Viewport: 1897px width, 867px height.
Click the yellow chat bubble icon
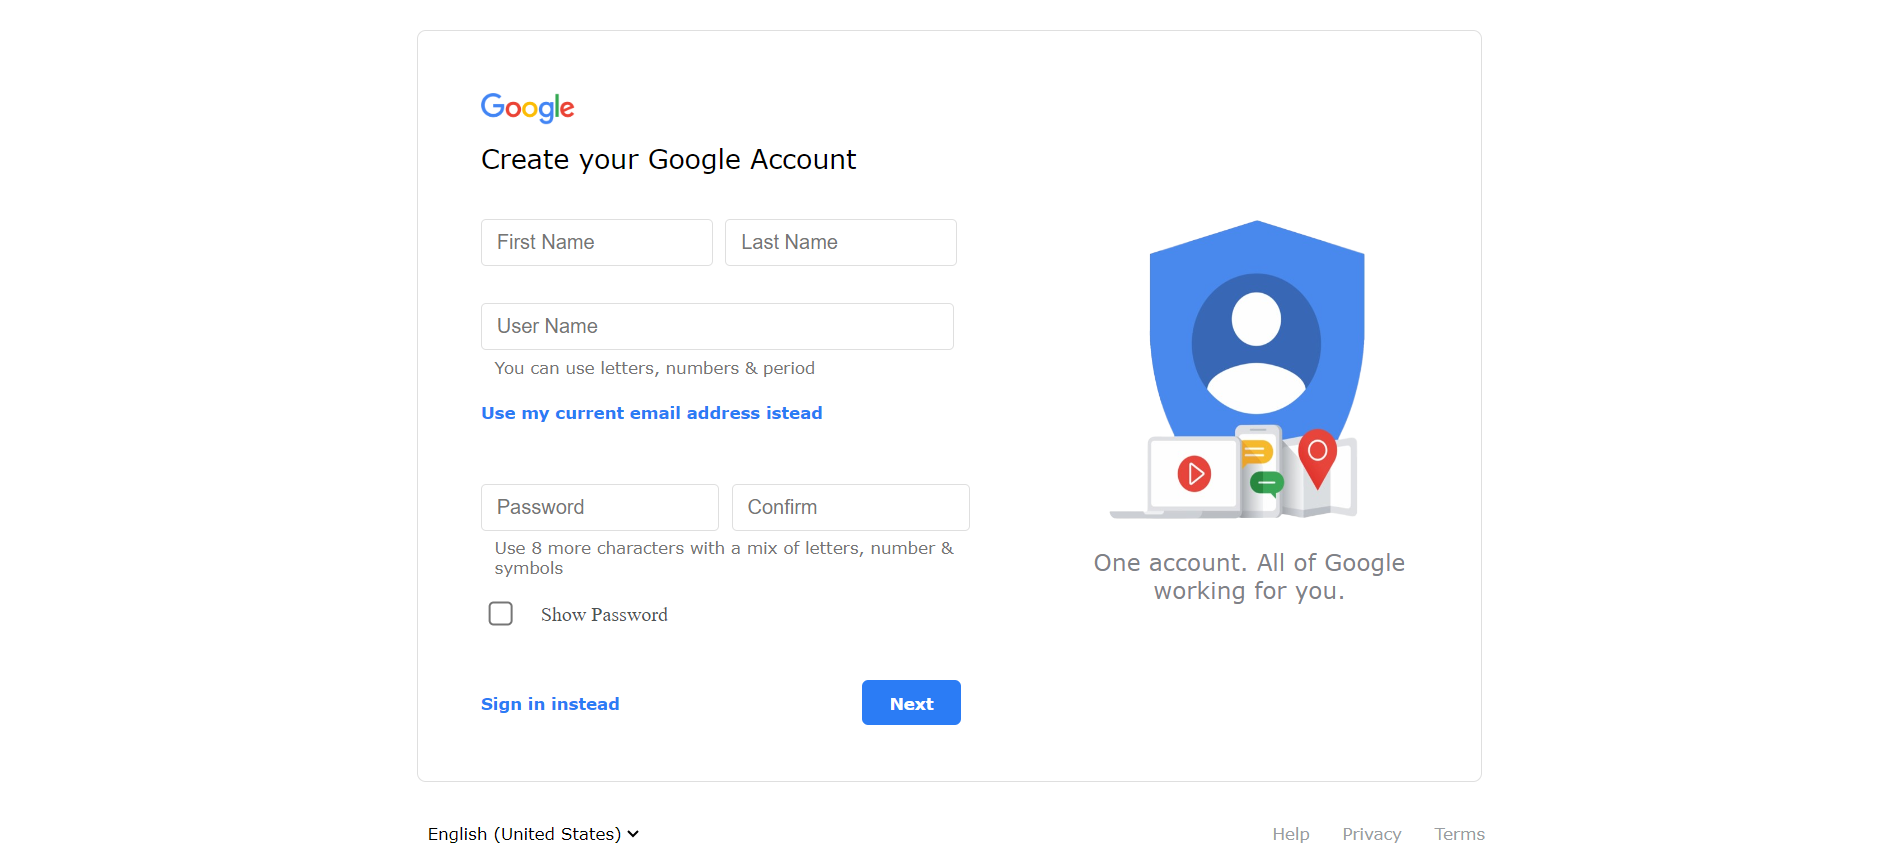[x=1257, y=453]
